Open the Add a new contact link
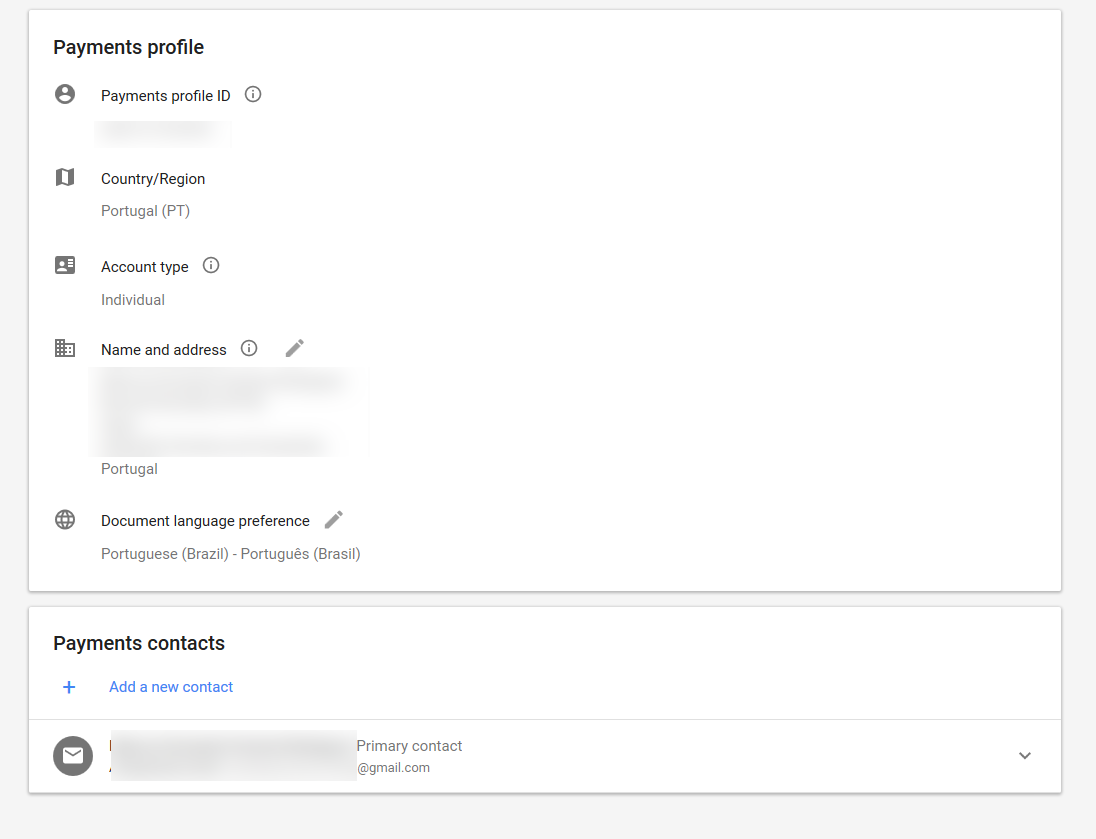 (x=171, y=687)
